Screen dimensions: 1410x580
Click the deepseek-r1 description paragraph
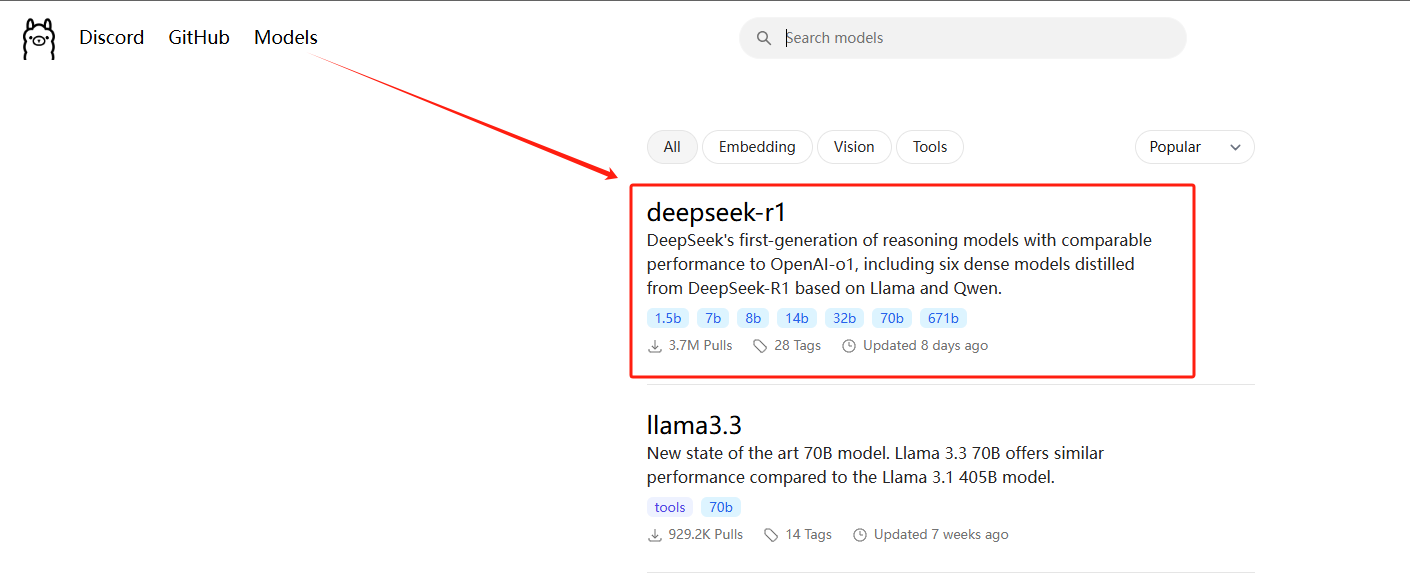tap(899, 264)
